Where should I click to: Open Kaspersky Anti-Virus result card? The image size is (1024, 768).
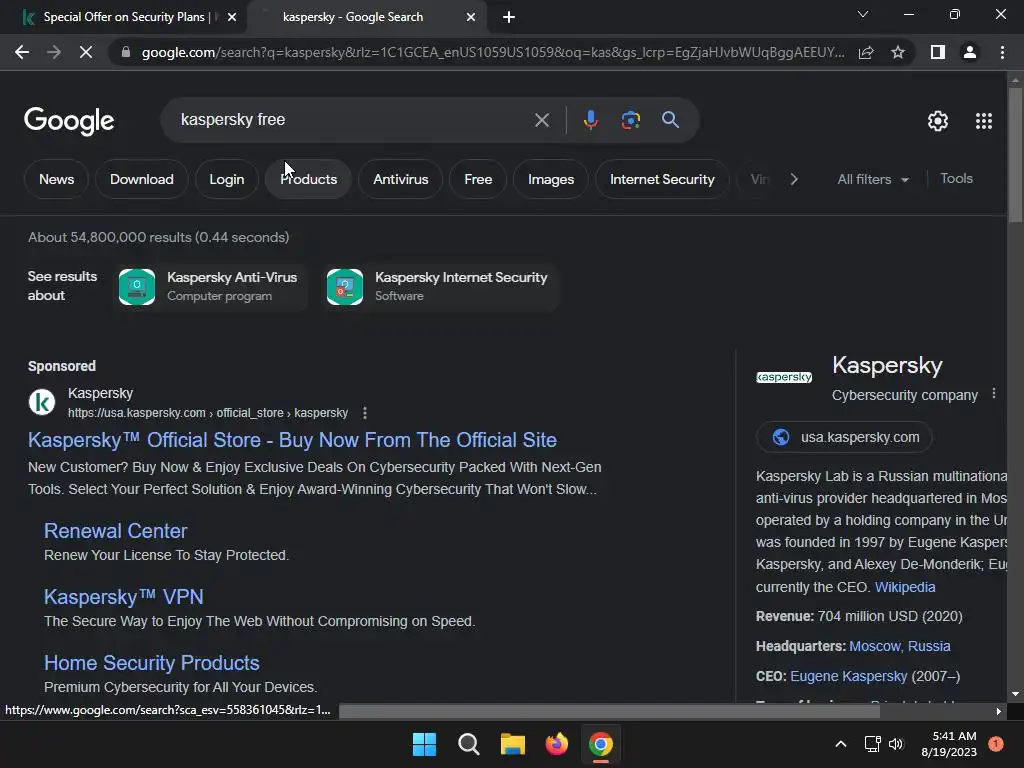click(x=210, y=286)
